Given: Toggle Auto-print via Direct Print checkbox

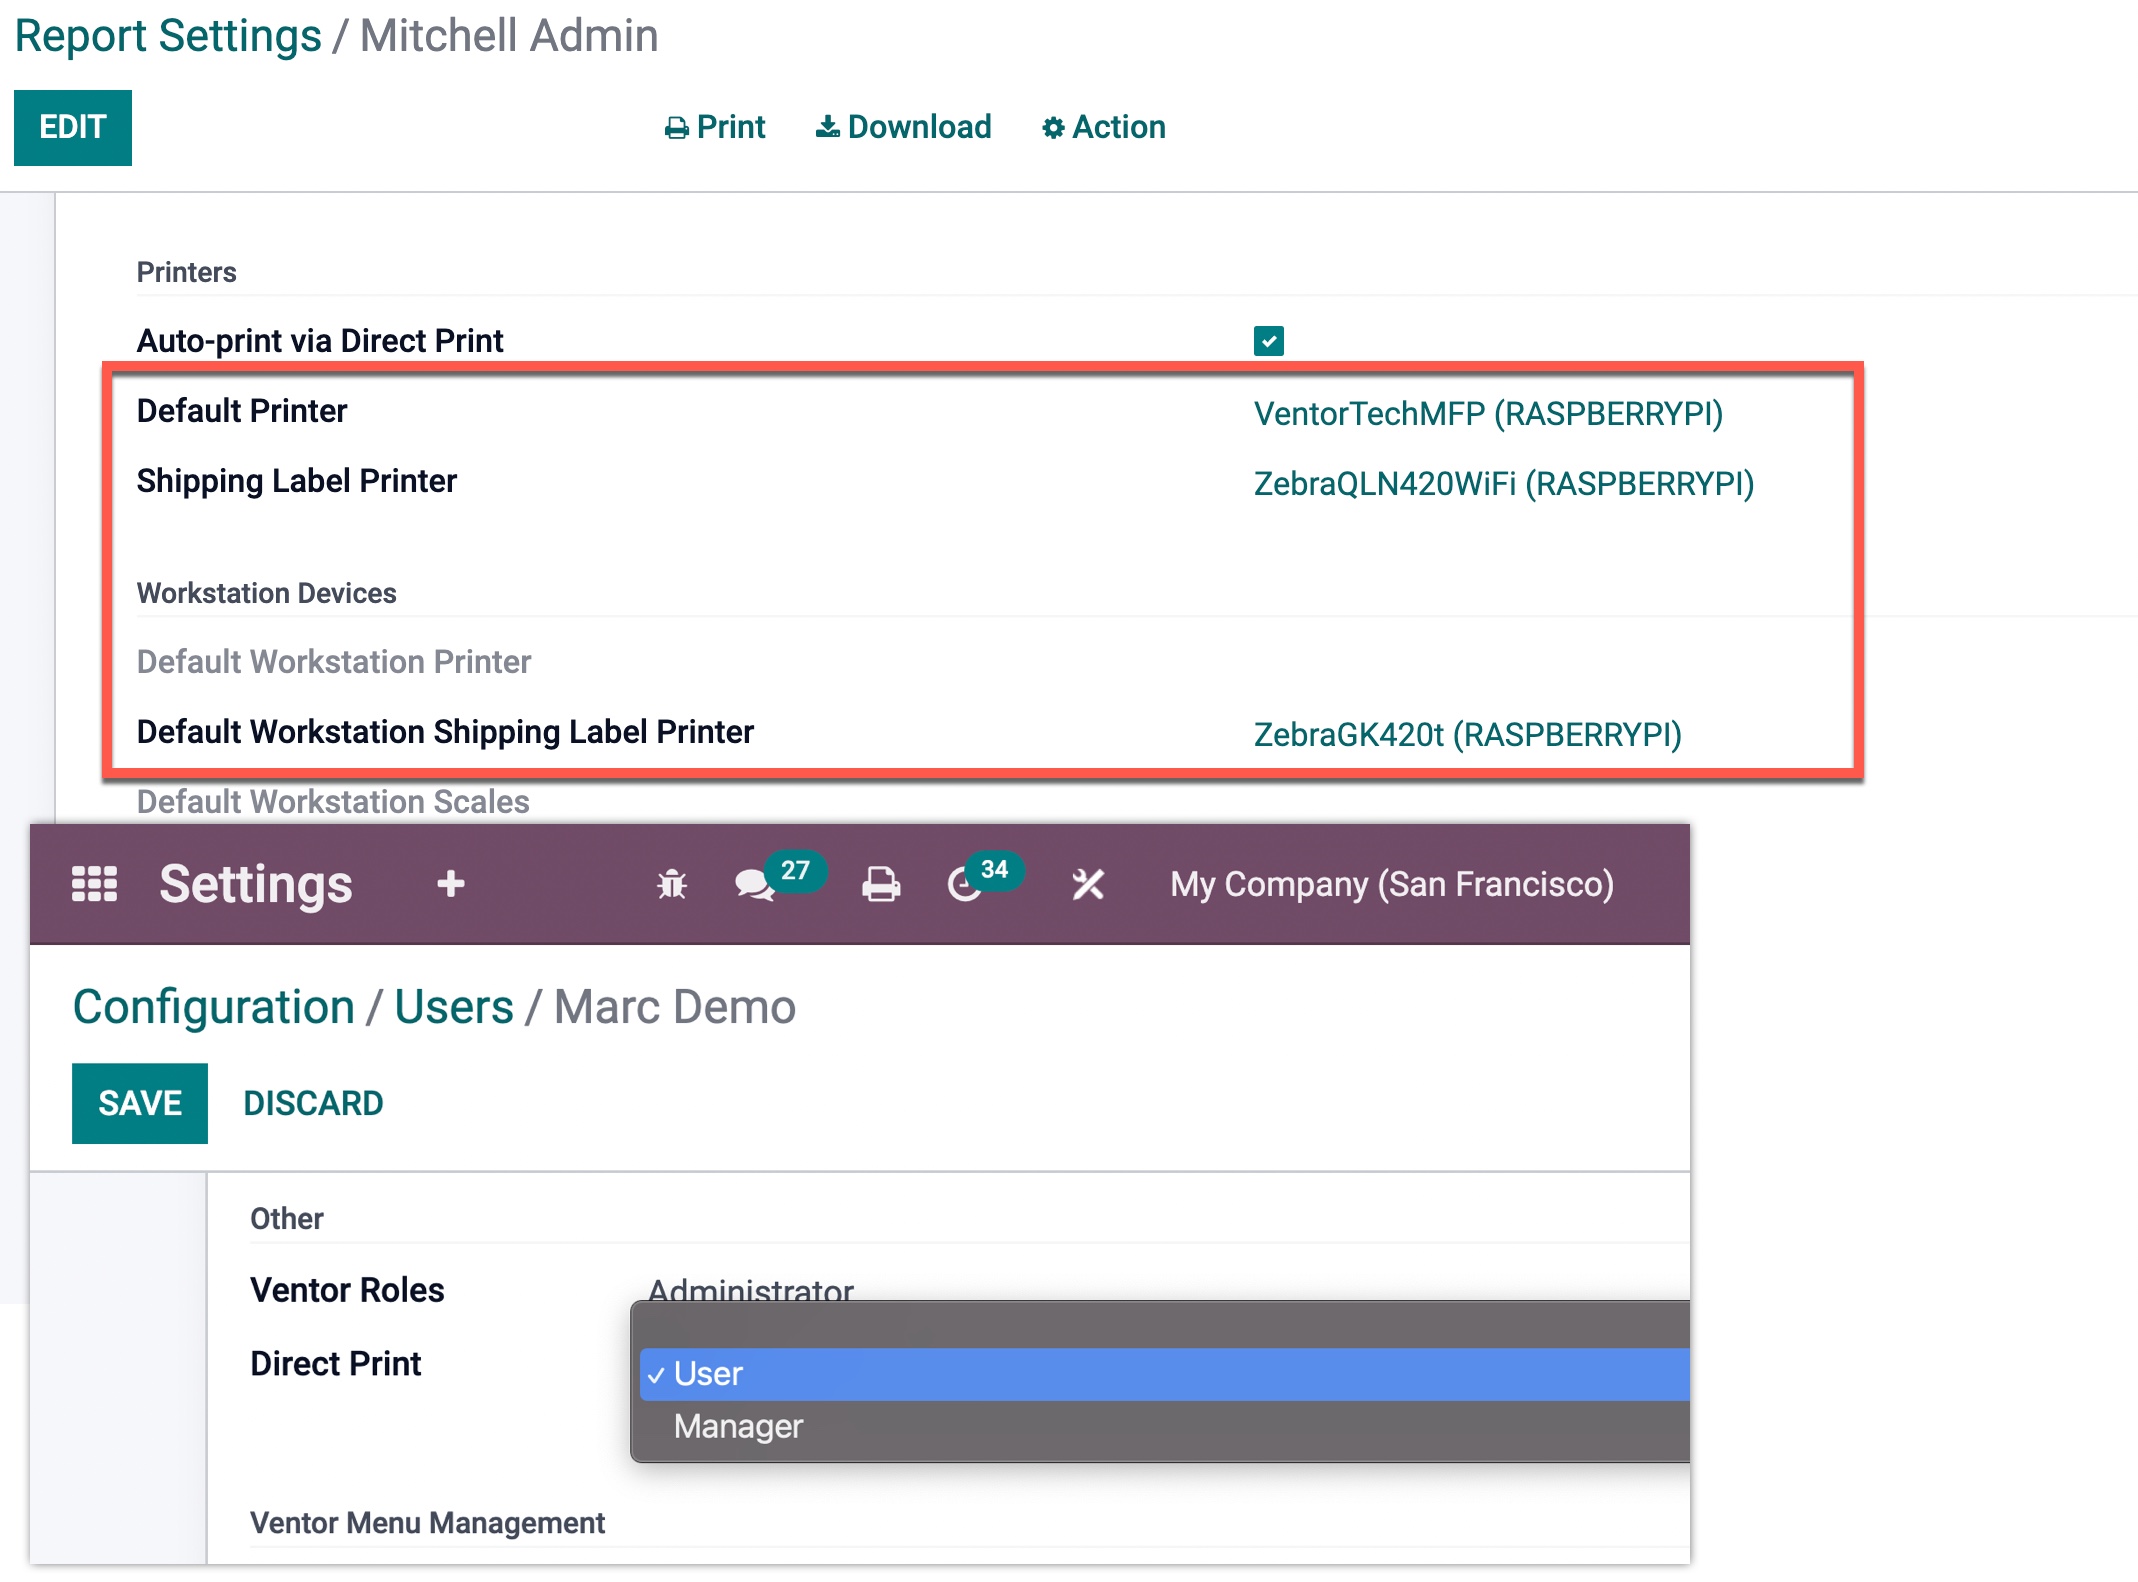Looking at the screenshot, I should 1268,341.
